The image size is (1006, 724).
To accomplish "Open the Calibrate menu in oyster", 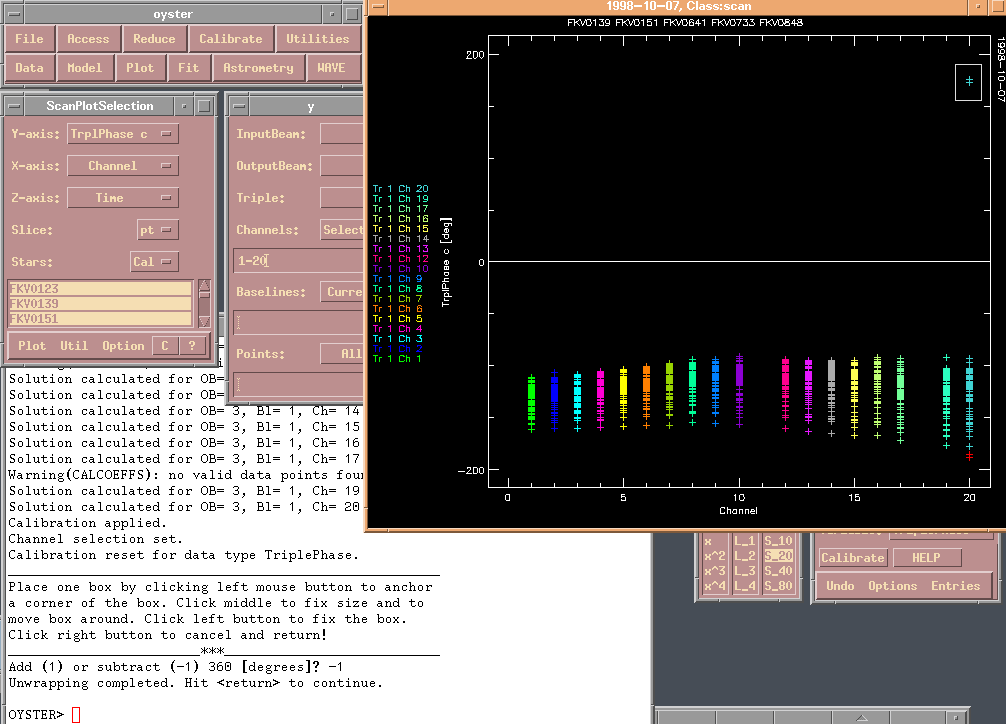I will 230,39.
